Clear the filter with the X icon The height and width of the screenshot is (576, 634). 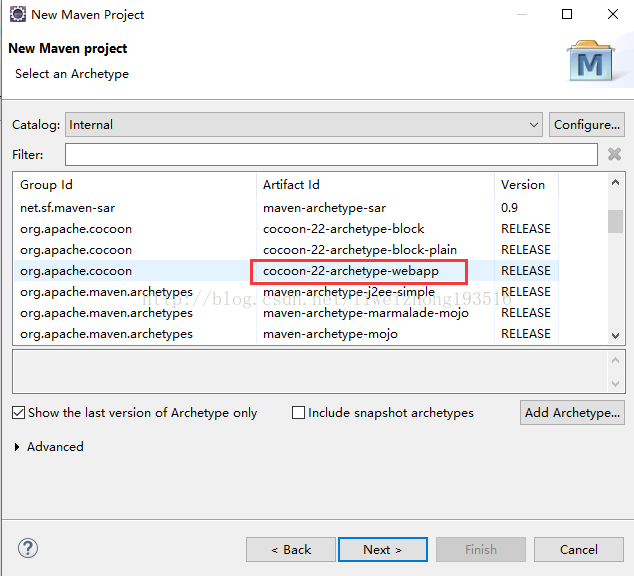614,154
